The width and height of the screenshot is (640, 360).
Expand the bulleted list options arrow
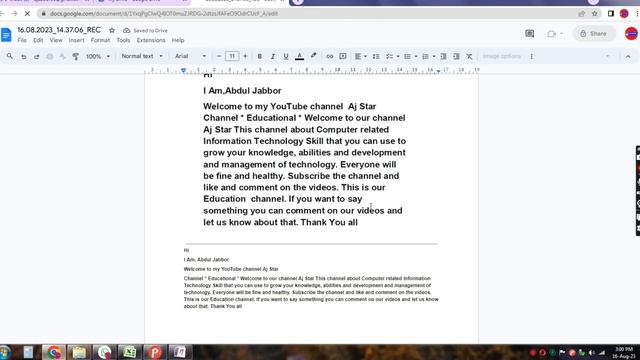(416, 56)
